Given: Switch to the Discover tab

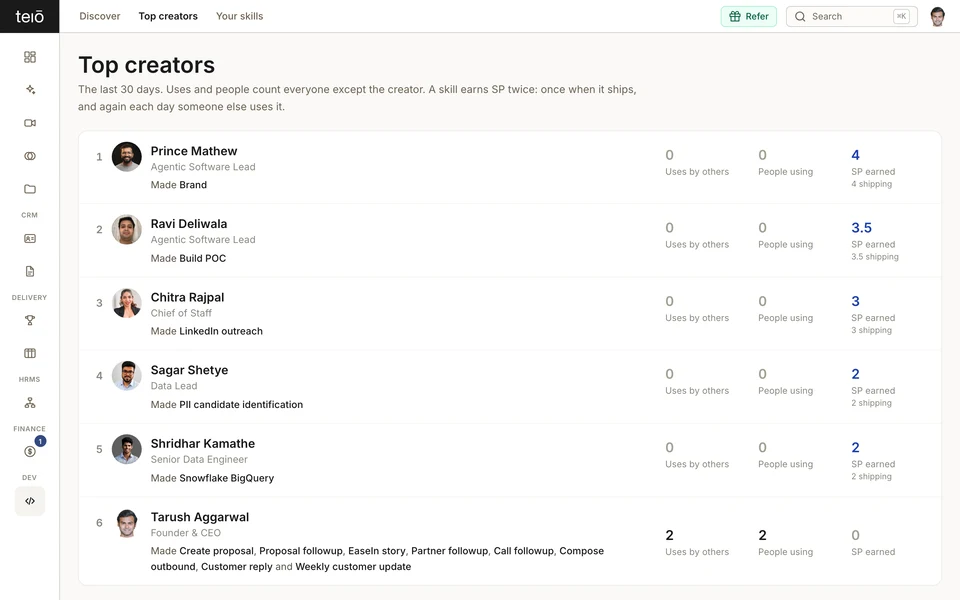Looking at the screenshot, I should 100,16.
